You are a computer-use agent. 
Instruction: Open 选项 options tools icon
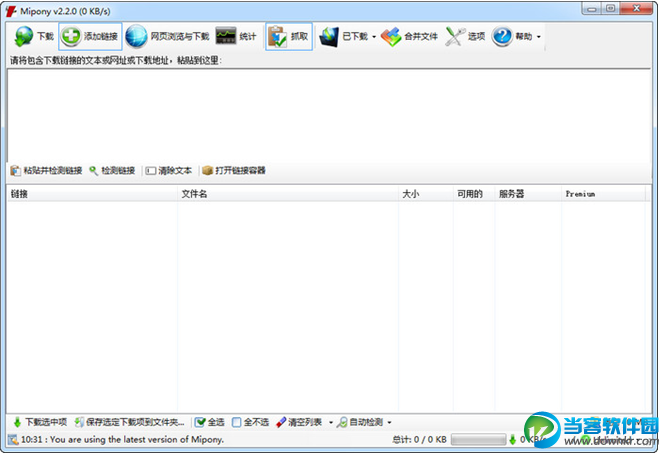pyautogui.click(x=455, y=37)
